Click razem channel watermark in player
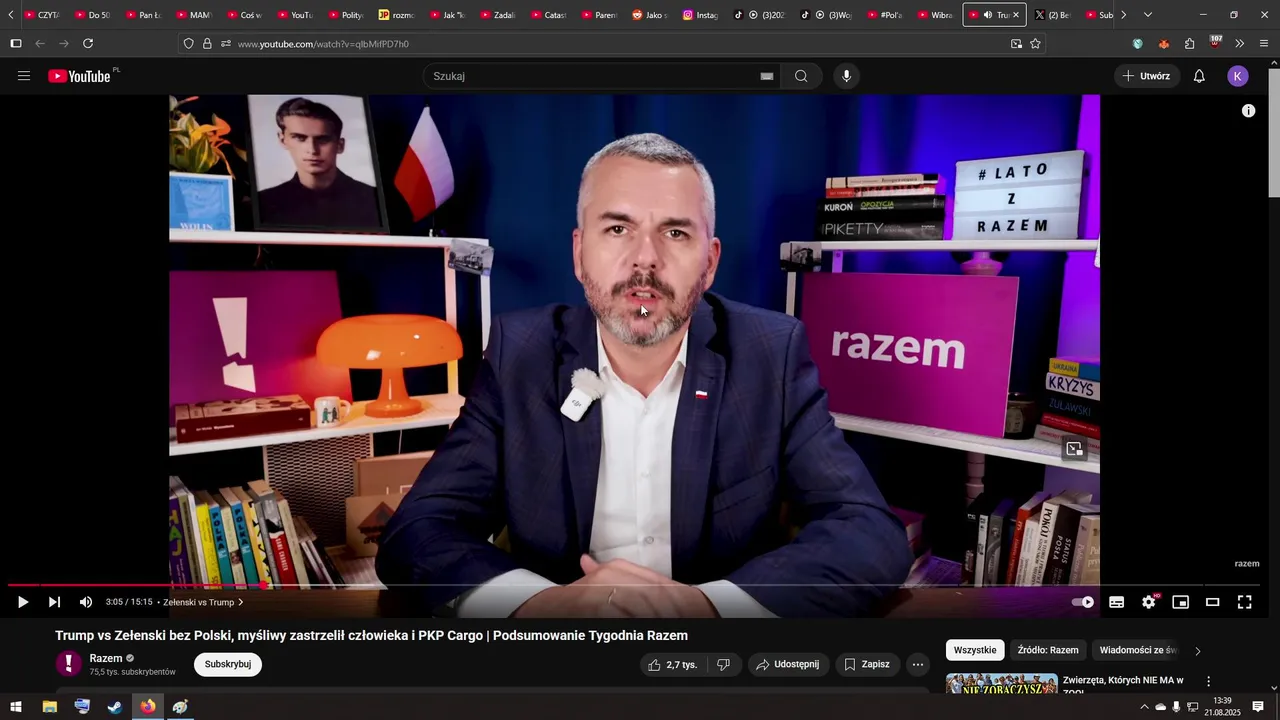 point(1247,564)
